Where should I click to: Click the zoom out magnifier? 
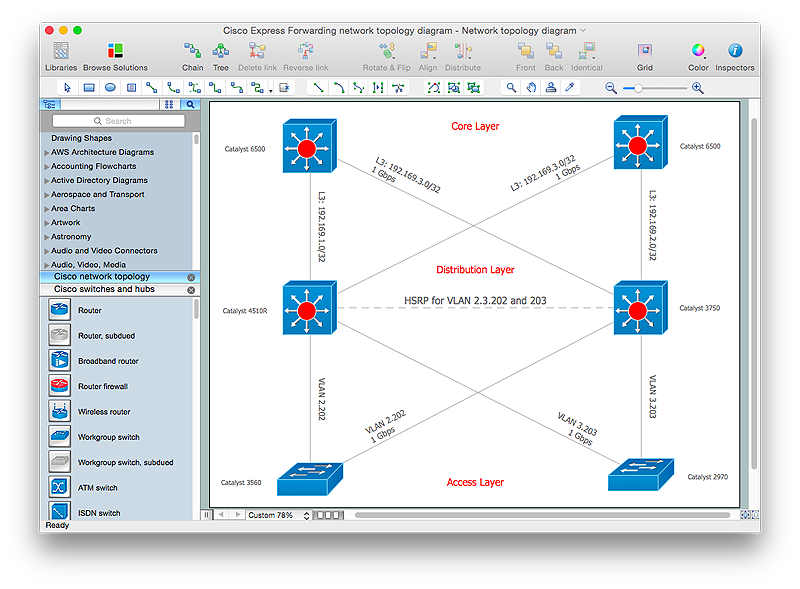(611, 88)
